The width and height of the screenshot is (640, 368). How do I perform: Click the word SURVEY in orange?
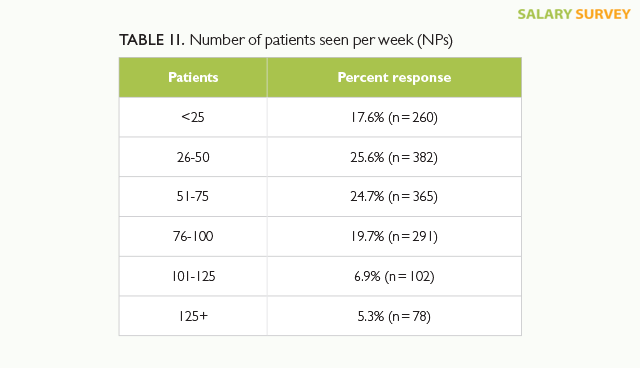[x=603, y=14]
